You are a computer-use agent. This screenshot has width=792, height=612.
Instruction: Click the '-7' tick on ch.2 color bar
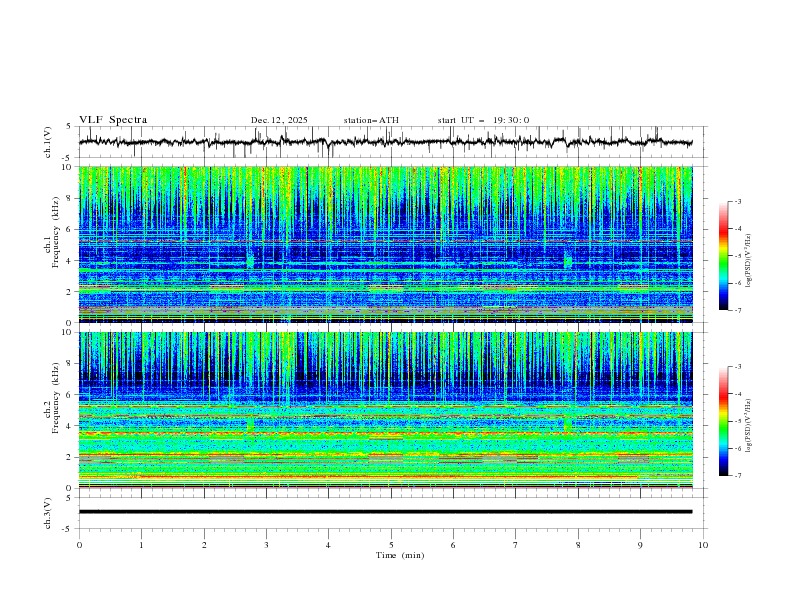[737, 476]
